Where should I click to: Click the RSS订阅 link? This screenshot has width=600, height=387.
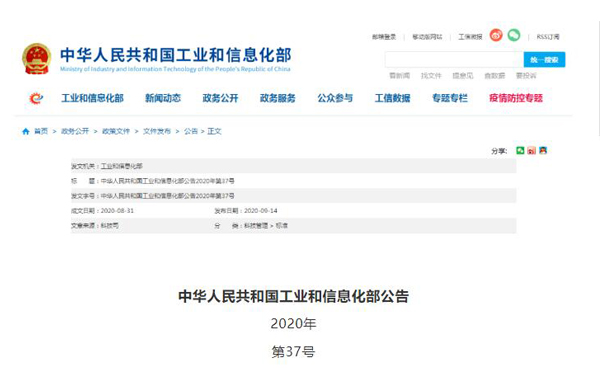tap(548, 37)
